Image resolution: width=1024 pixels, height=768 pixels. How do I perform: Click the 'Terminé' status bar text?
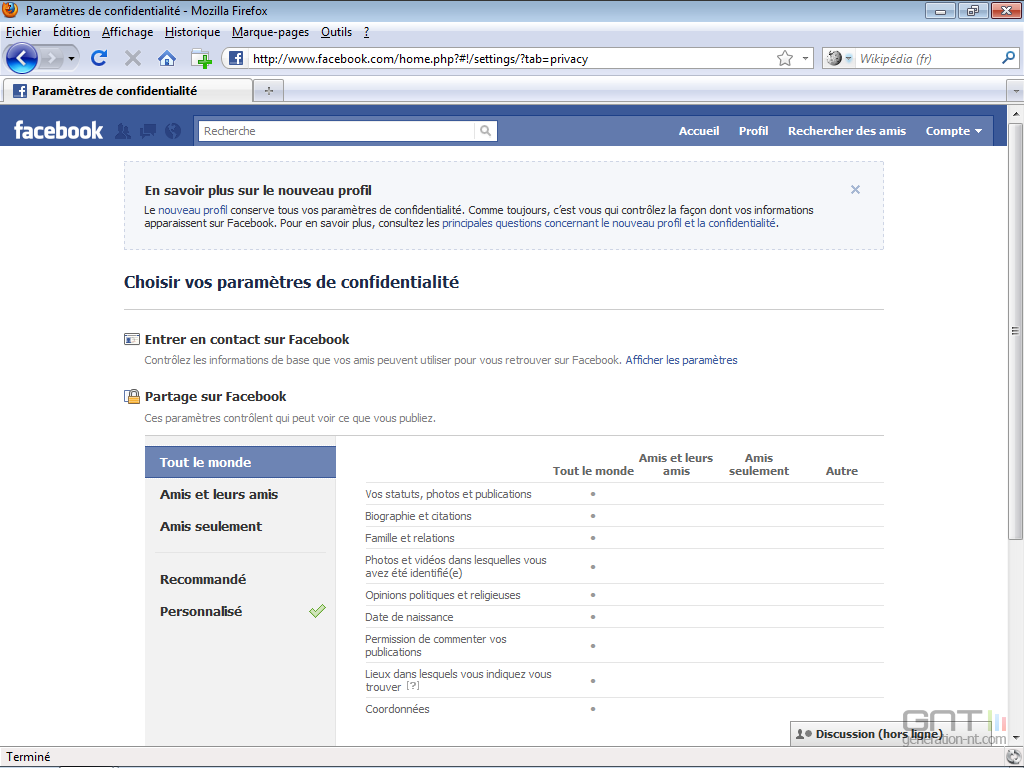28,757
